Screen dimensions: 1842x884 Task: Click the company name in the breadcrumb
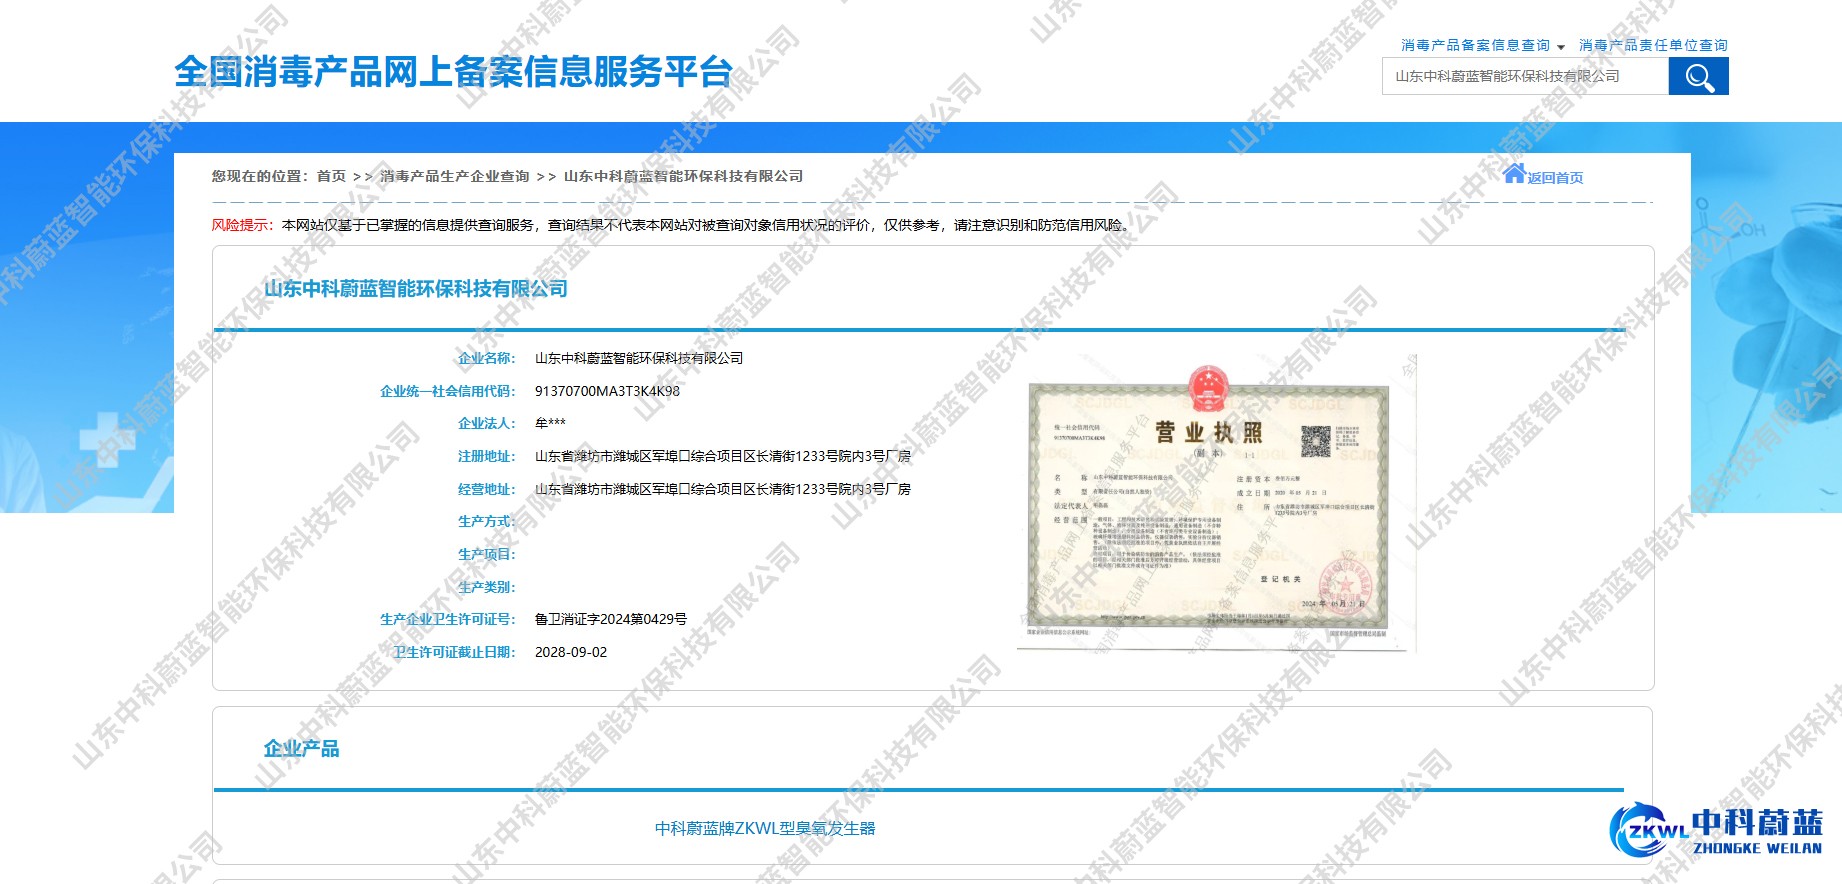(684, 176)
